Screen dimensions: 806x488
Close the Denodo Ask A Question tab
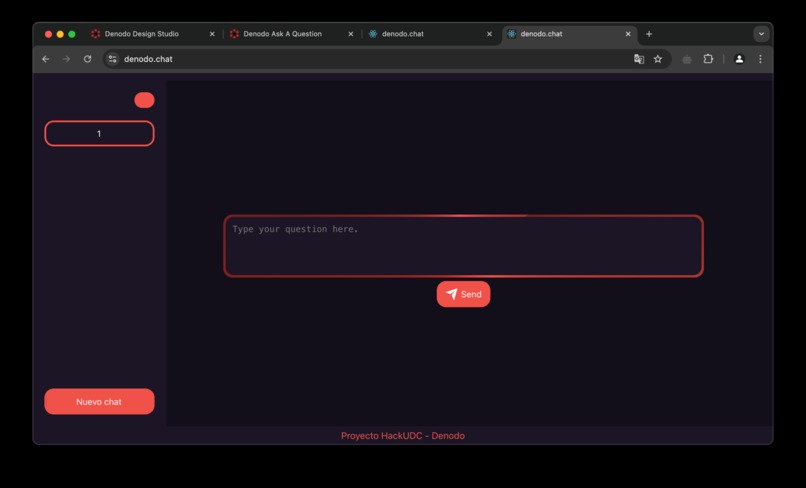[351, 34]
